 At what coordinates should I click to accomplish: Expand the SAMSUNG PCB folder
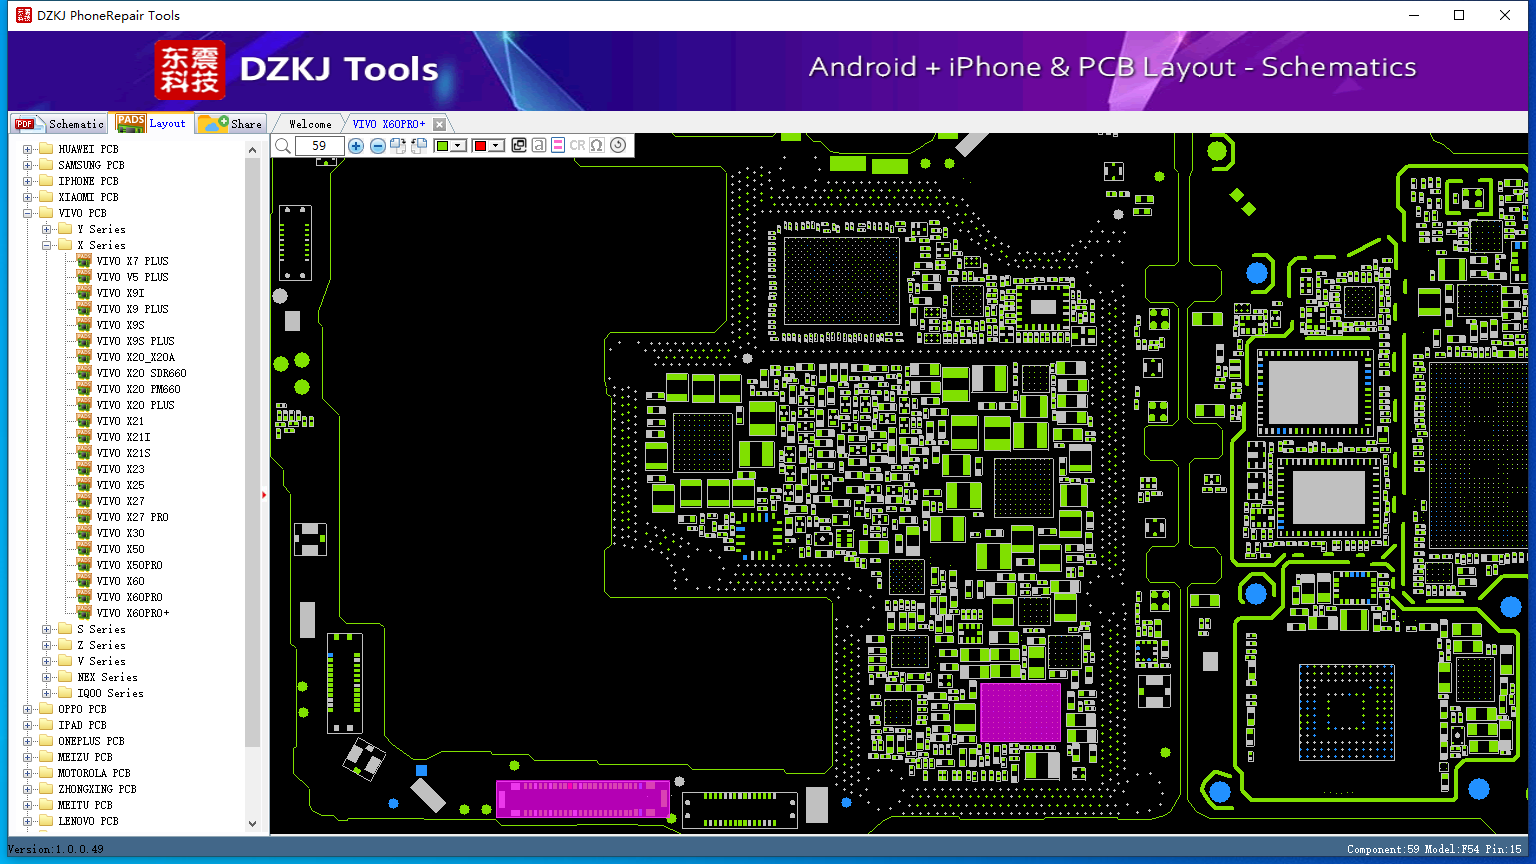pos(28,165)
